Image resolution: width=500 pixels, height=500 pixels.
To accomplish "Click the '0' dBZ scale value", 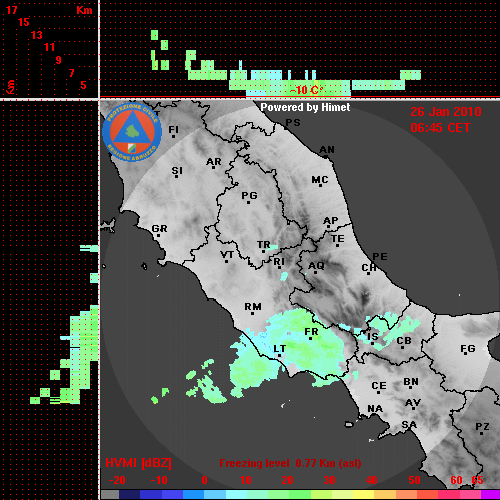I will click(x=205, y=480).
